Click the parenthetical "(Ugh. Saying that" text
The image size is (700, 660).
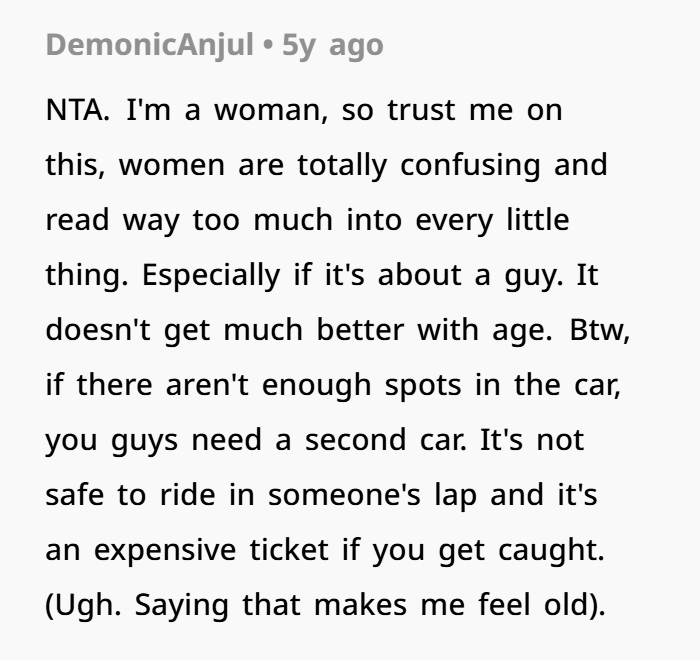[x=174, y=604]
